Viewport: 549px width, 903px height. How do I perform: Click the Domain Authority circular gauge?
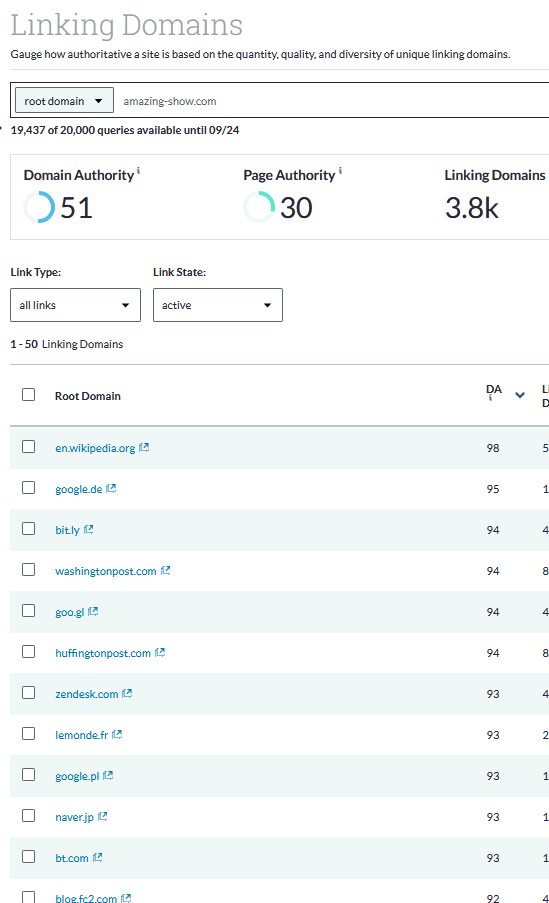(x=39, y=207)
